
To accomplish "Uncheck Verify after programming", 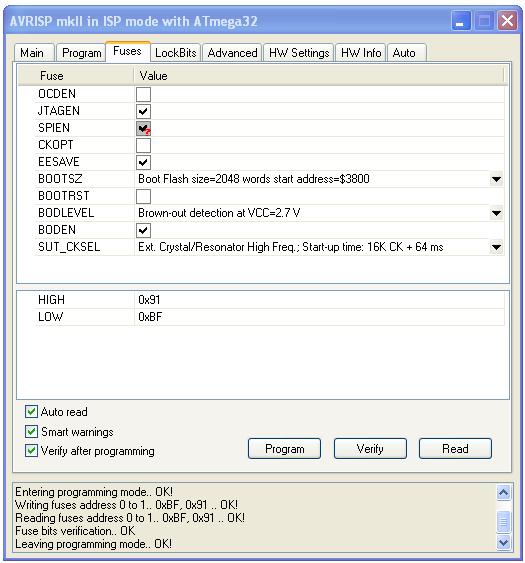I will tap(31, 450).
